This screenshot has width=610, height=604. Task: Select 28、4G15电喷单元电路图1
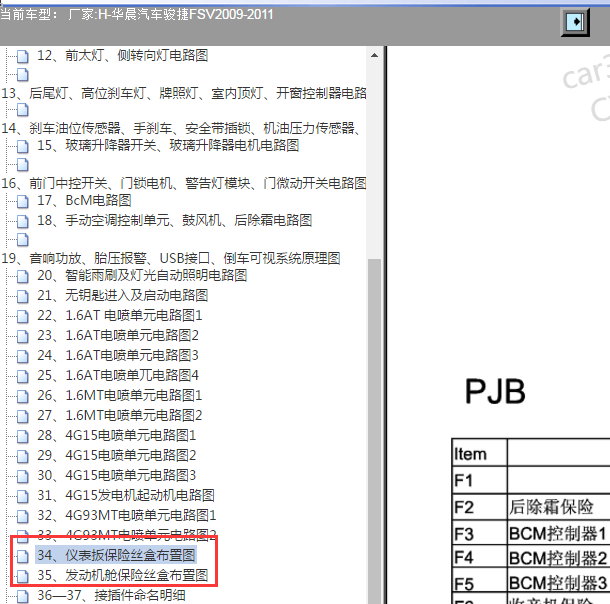(117, 435)
